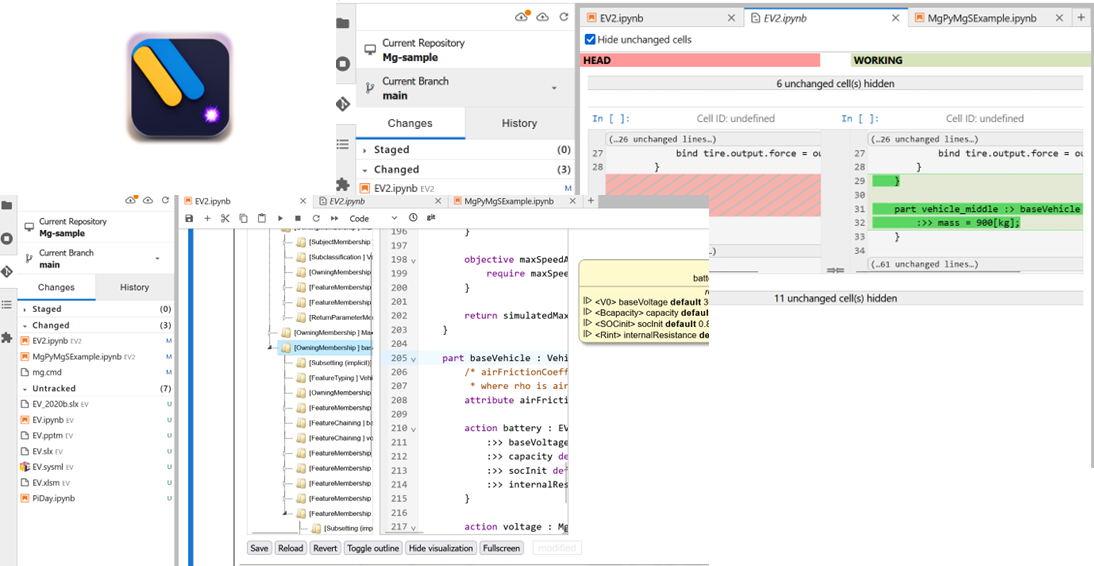Fold code at line 205 part baseVehicle

[x=414, y=358]
